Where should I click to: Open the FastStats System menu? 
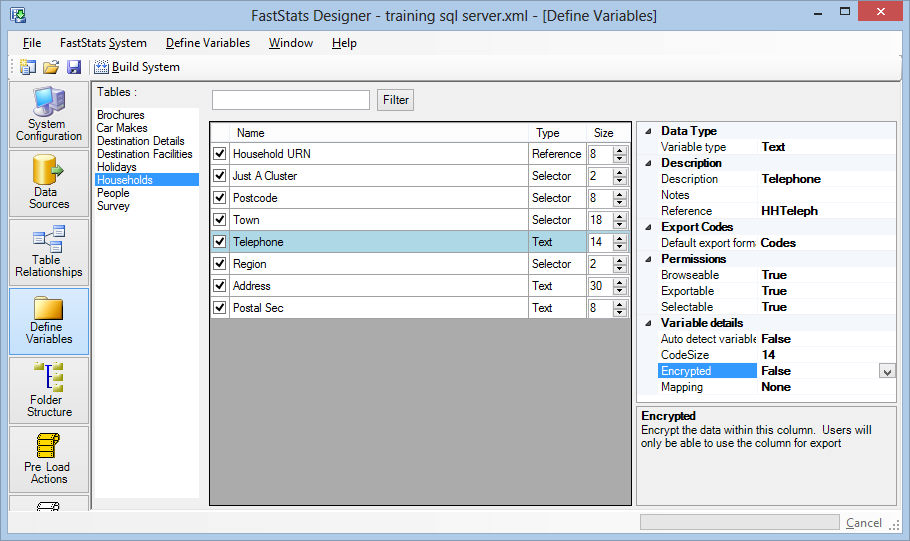103,43
